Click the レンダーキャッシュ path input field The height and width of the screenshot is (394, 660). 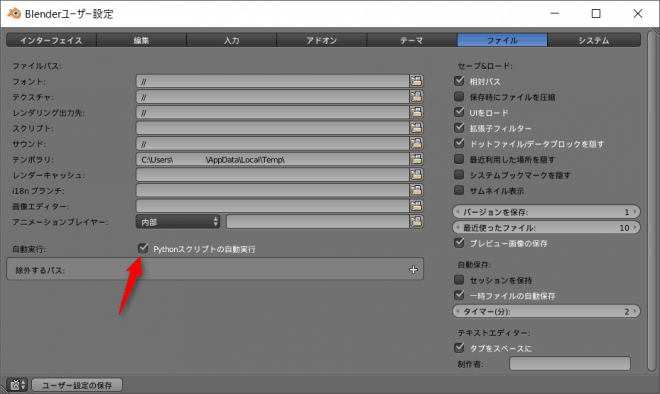(273, 175)
